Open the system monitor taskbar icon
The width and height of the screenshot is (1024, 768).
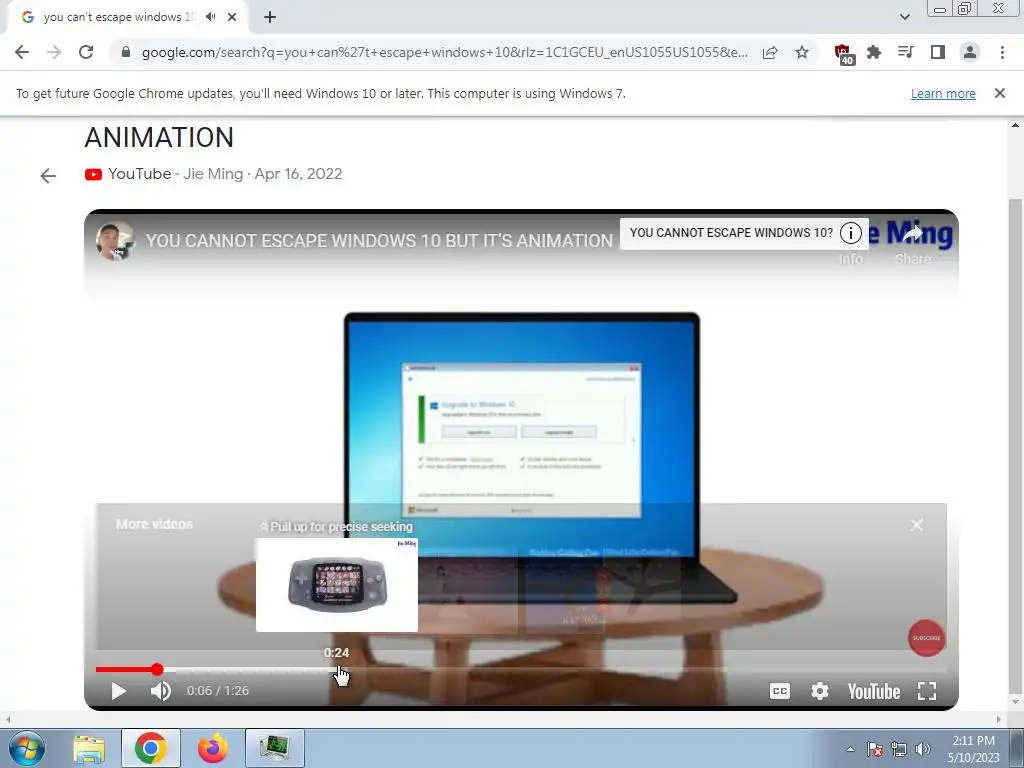coord(274,748)
